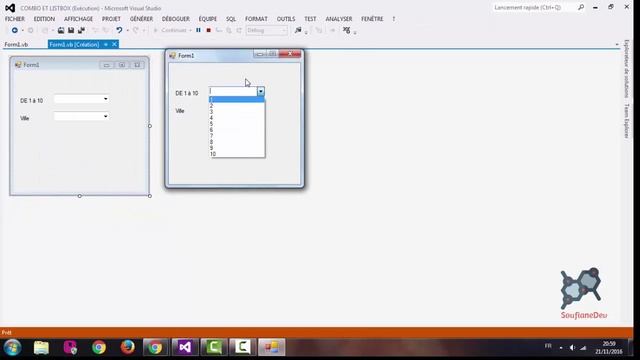Click the open file toolbar icon
640x360 pixels.
[x=61, y=30]
